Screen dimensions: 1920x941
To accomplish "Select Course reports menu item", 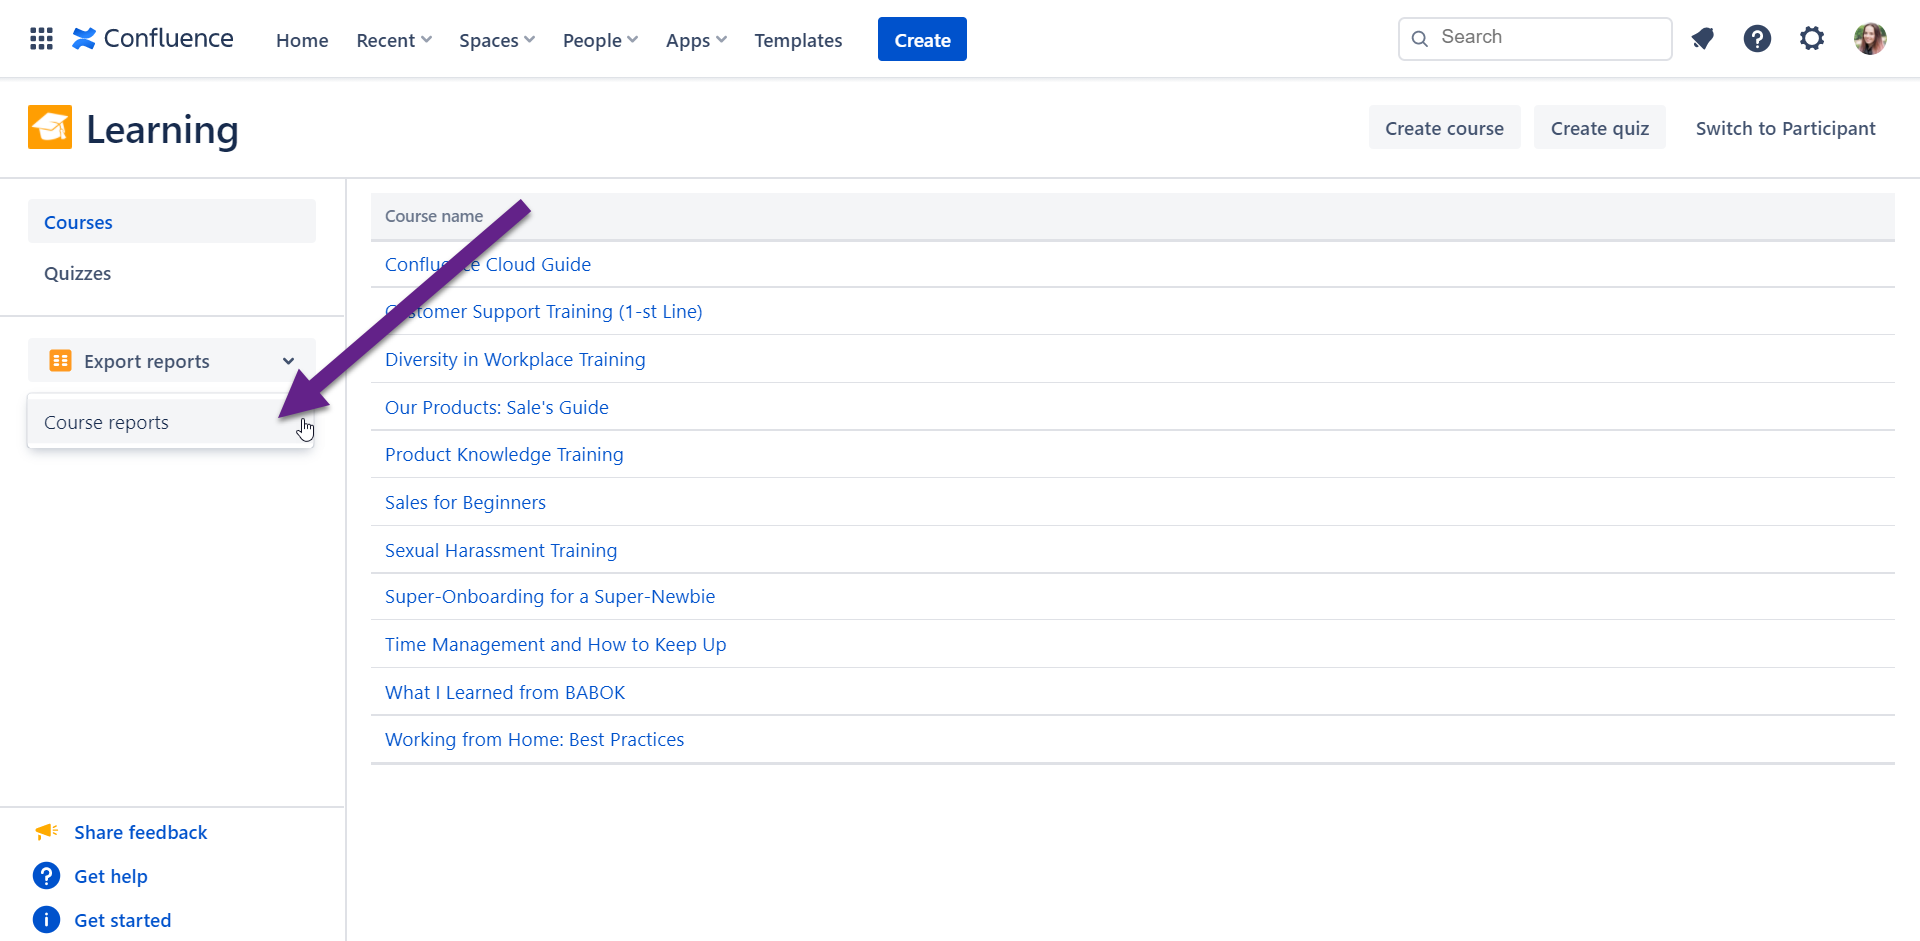I will [107, 422].
